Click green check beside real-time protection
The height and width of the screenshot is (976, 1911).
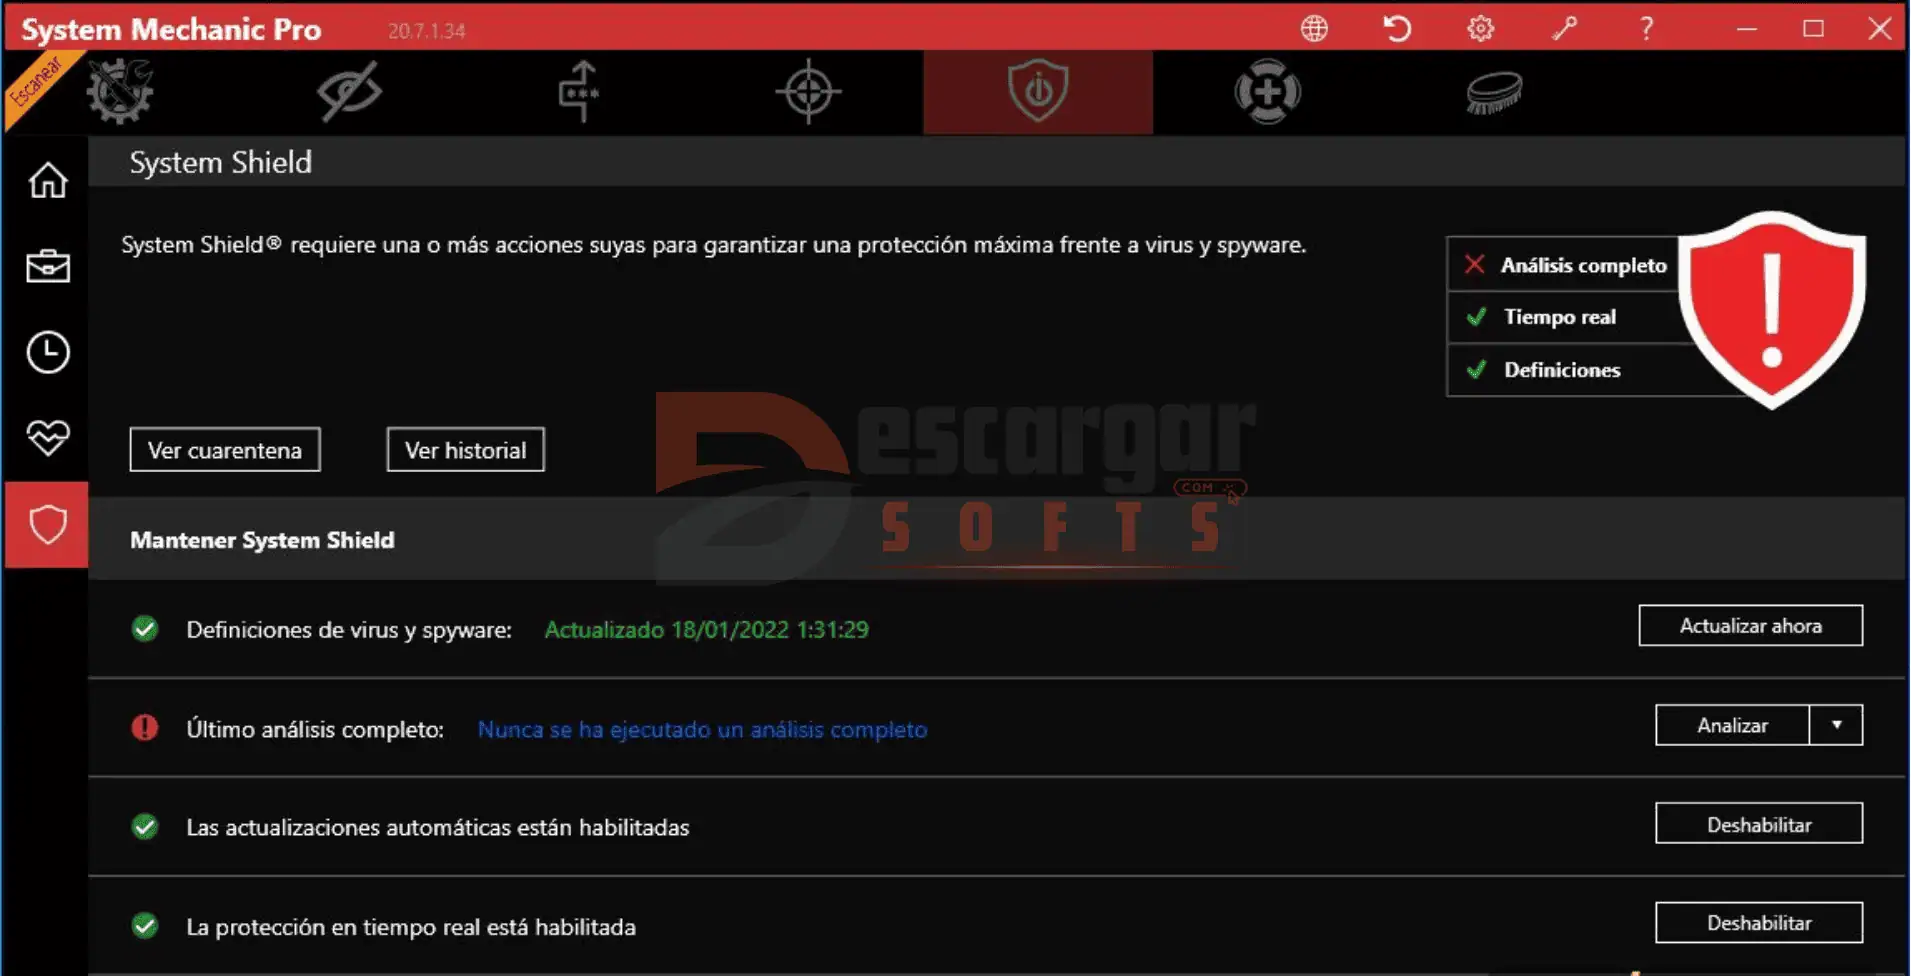click(x=145, y=926)
